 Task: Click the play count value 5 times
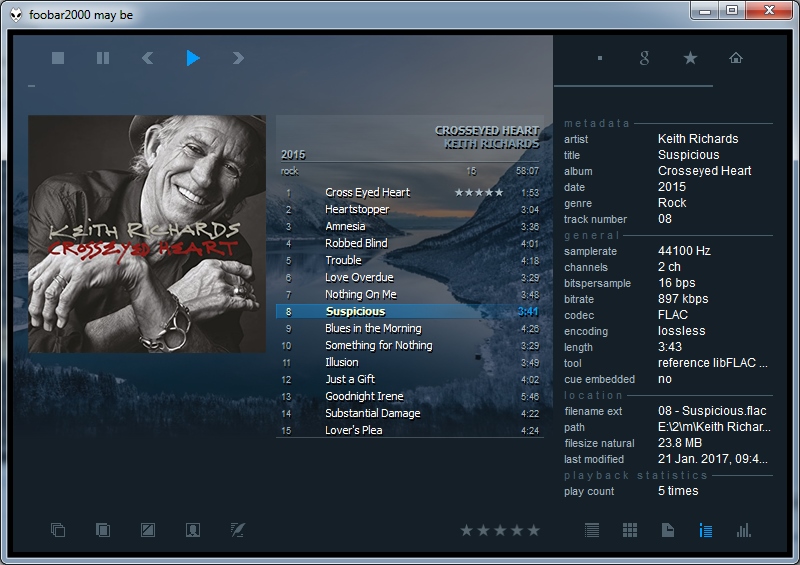678,491
